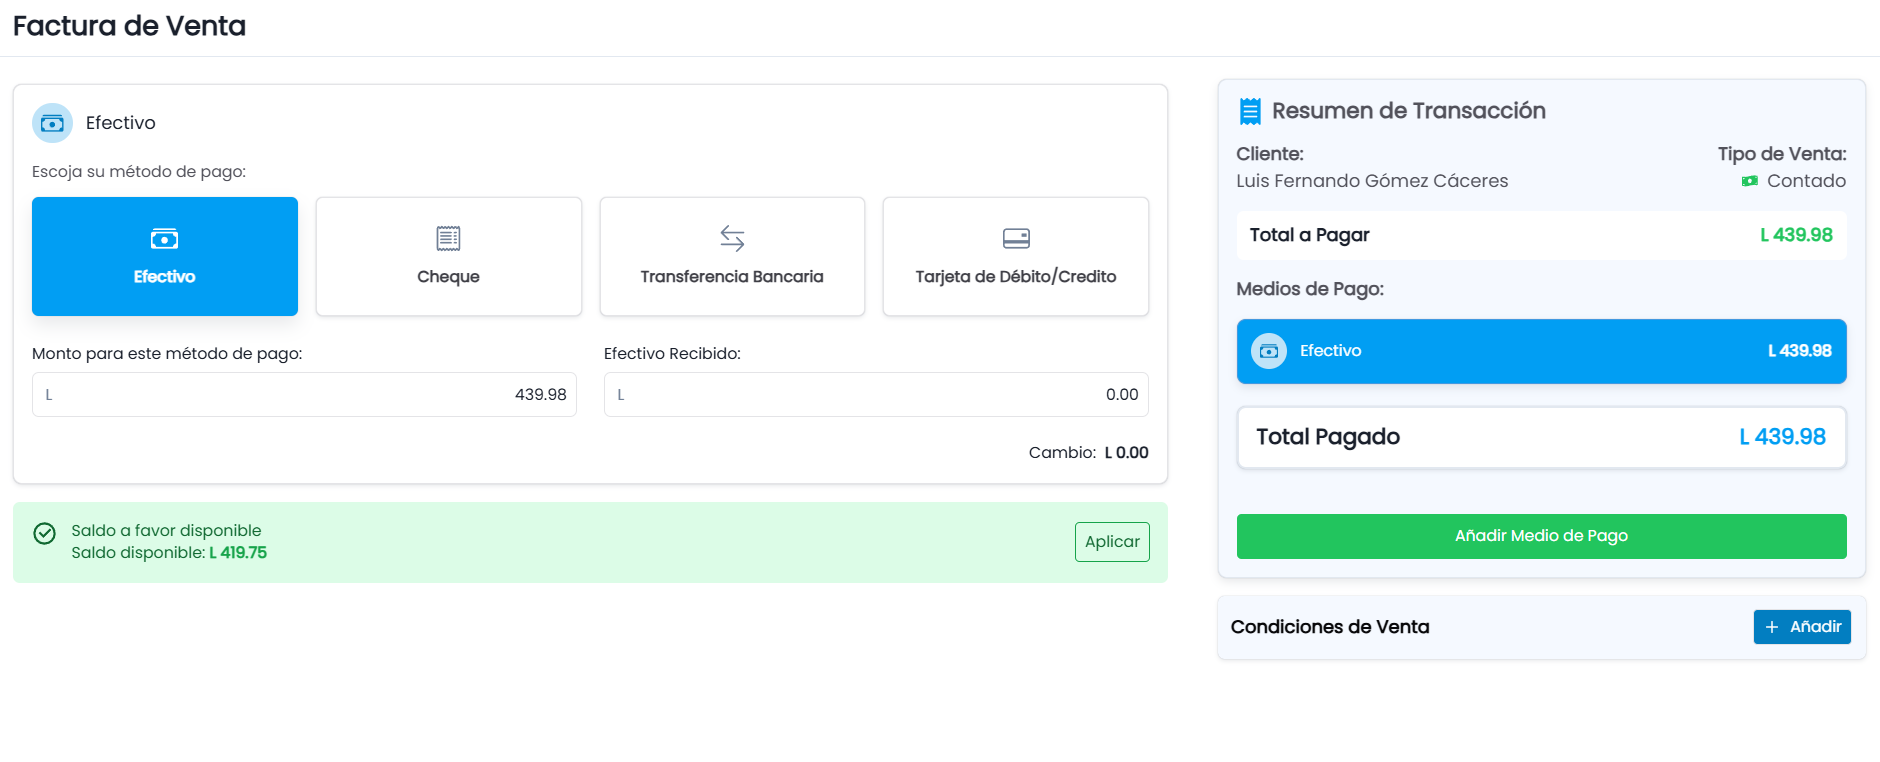
Task: Click the check-circle icon in the Saldo a favor banner
Action: click(45, 533)
